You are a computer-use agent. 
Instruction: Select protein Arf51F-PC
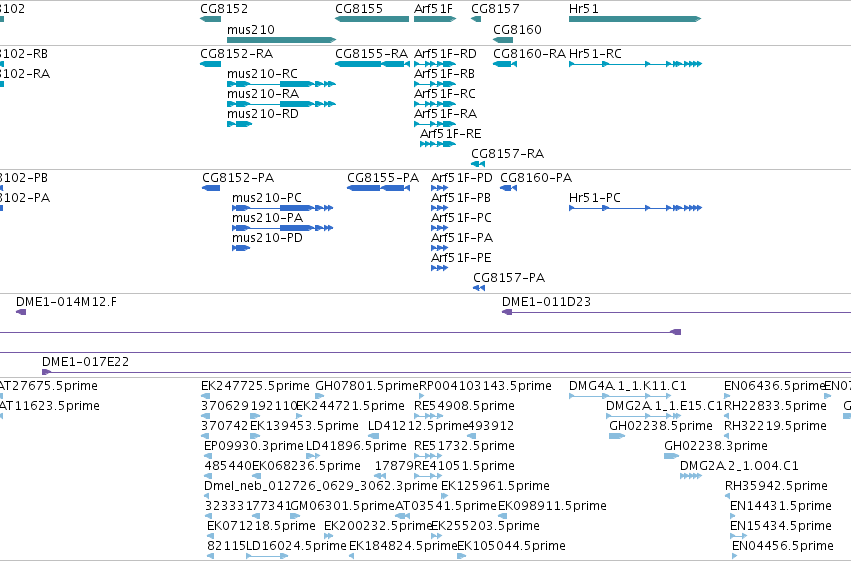coord(440,228)
